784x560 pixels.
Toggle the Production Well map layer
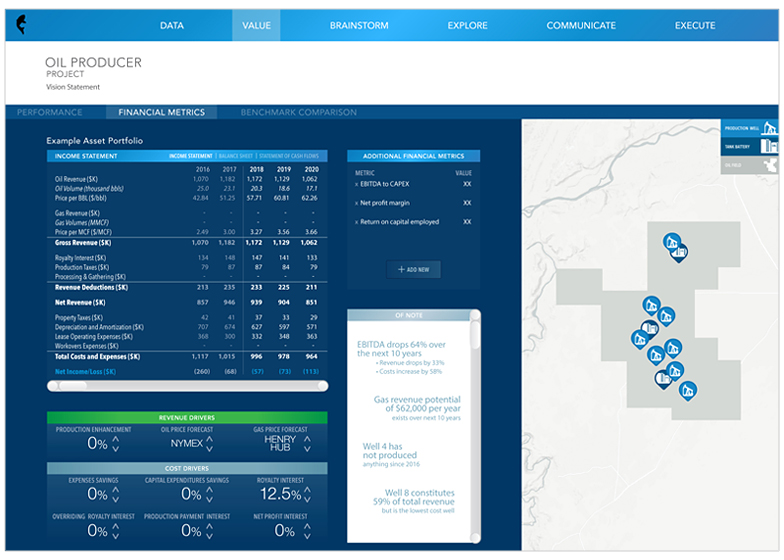point(751,129)
